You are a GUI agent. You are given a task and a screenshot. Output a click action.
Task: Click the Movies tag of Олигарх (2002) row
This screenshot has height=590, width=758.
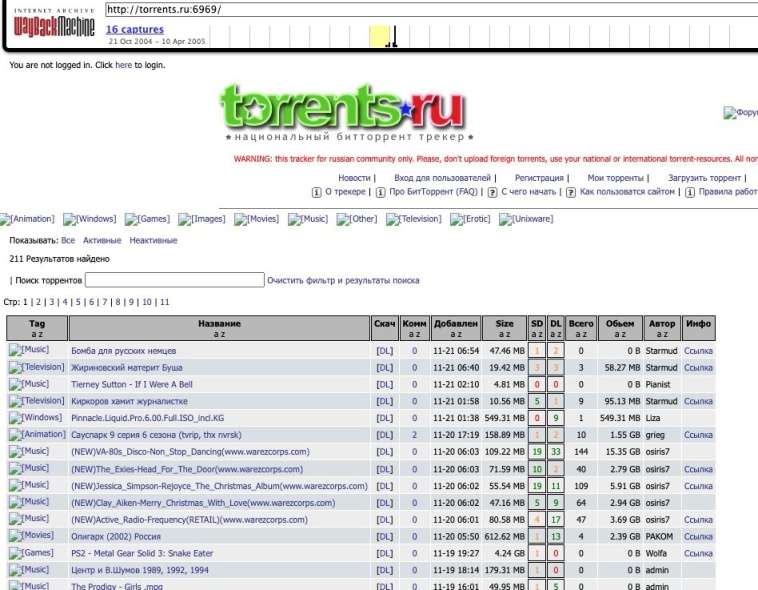coord(31,535)
